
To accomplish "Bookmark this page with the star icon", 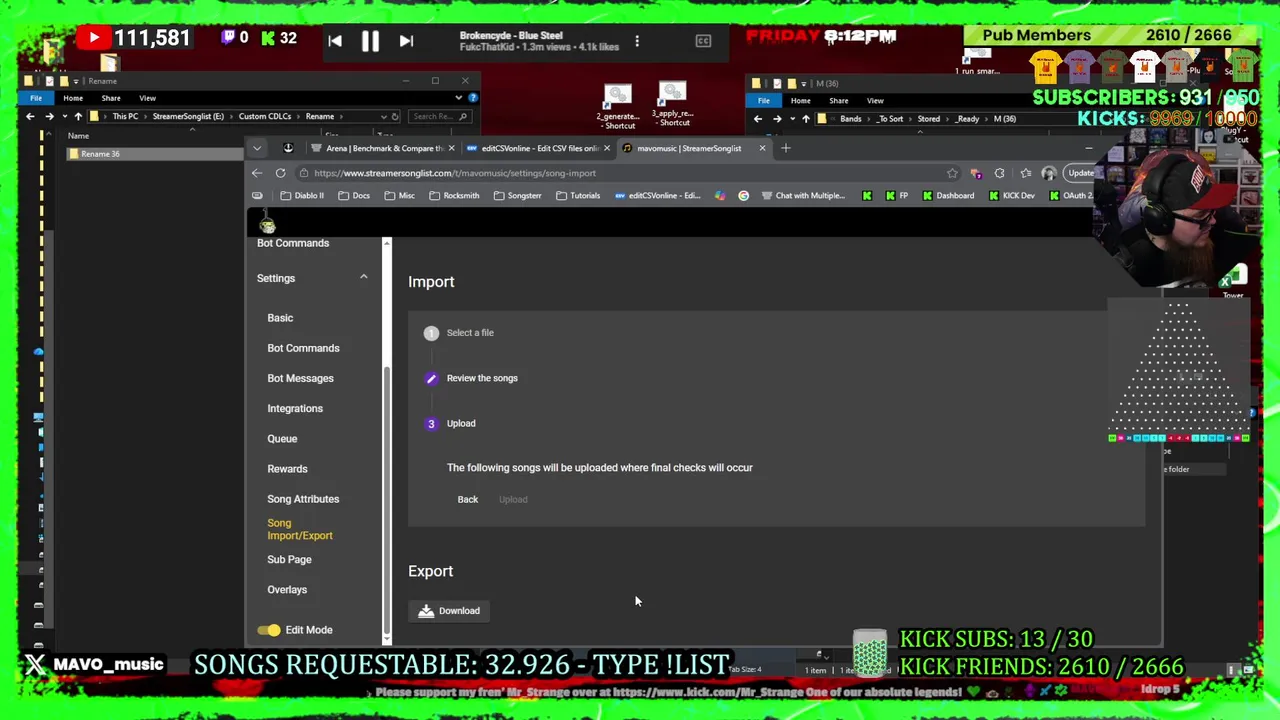I will coord(952,173).
